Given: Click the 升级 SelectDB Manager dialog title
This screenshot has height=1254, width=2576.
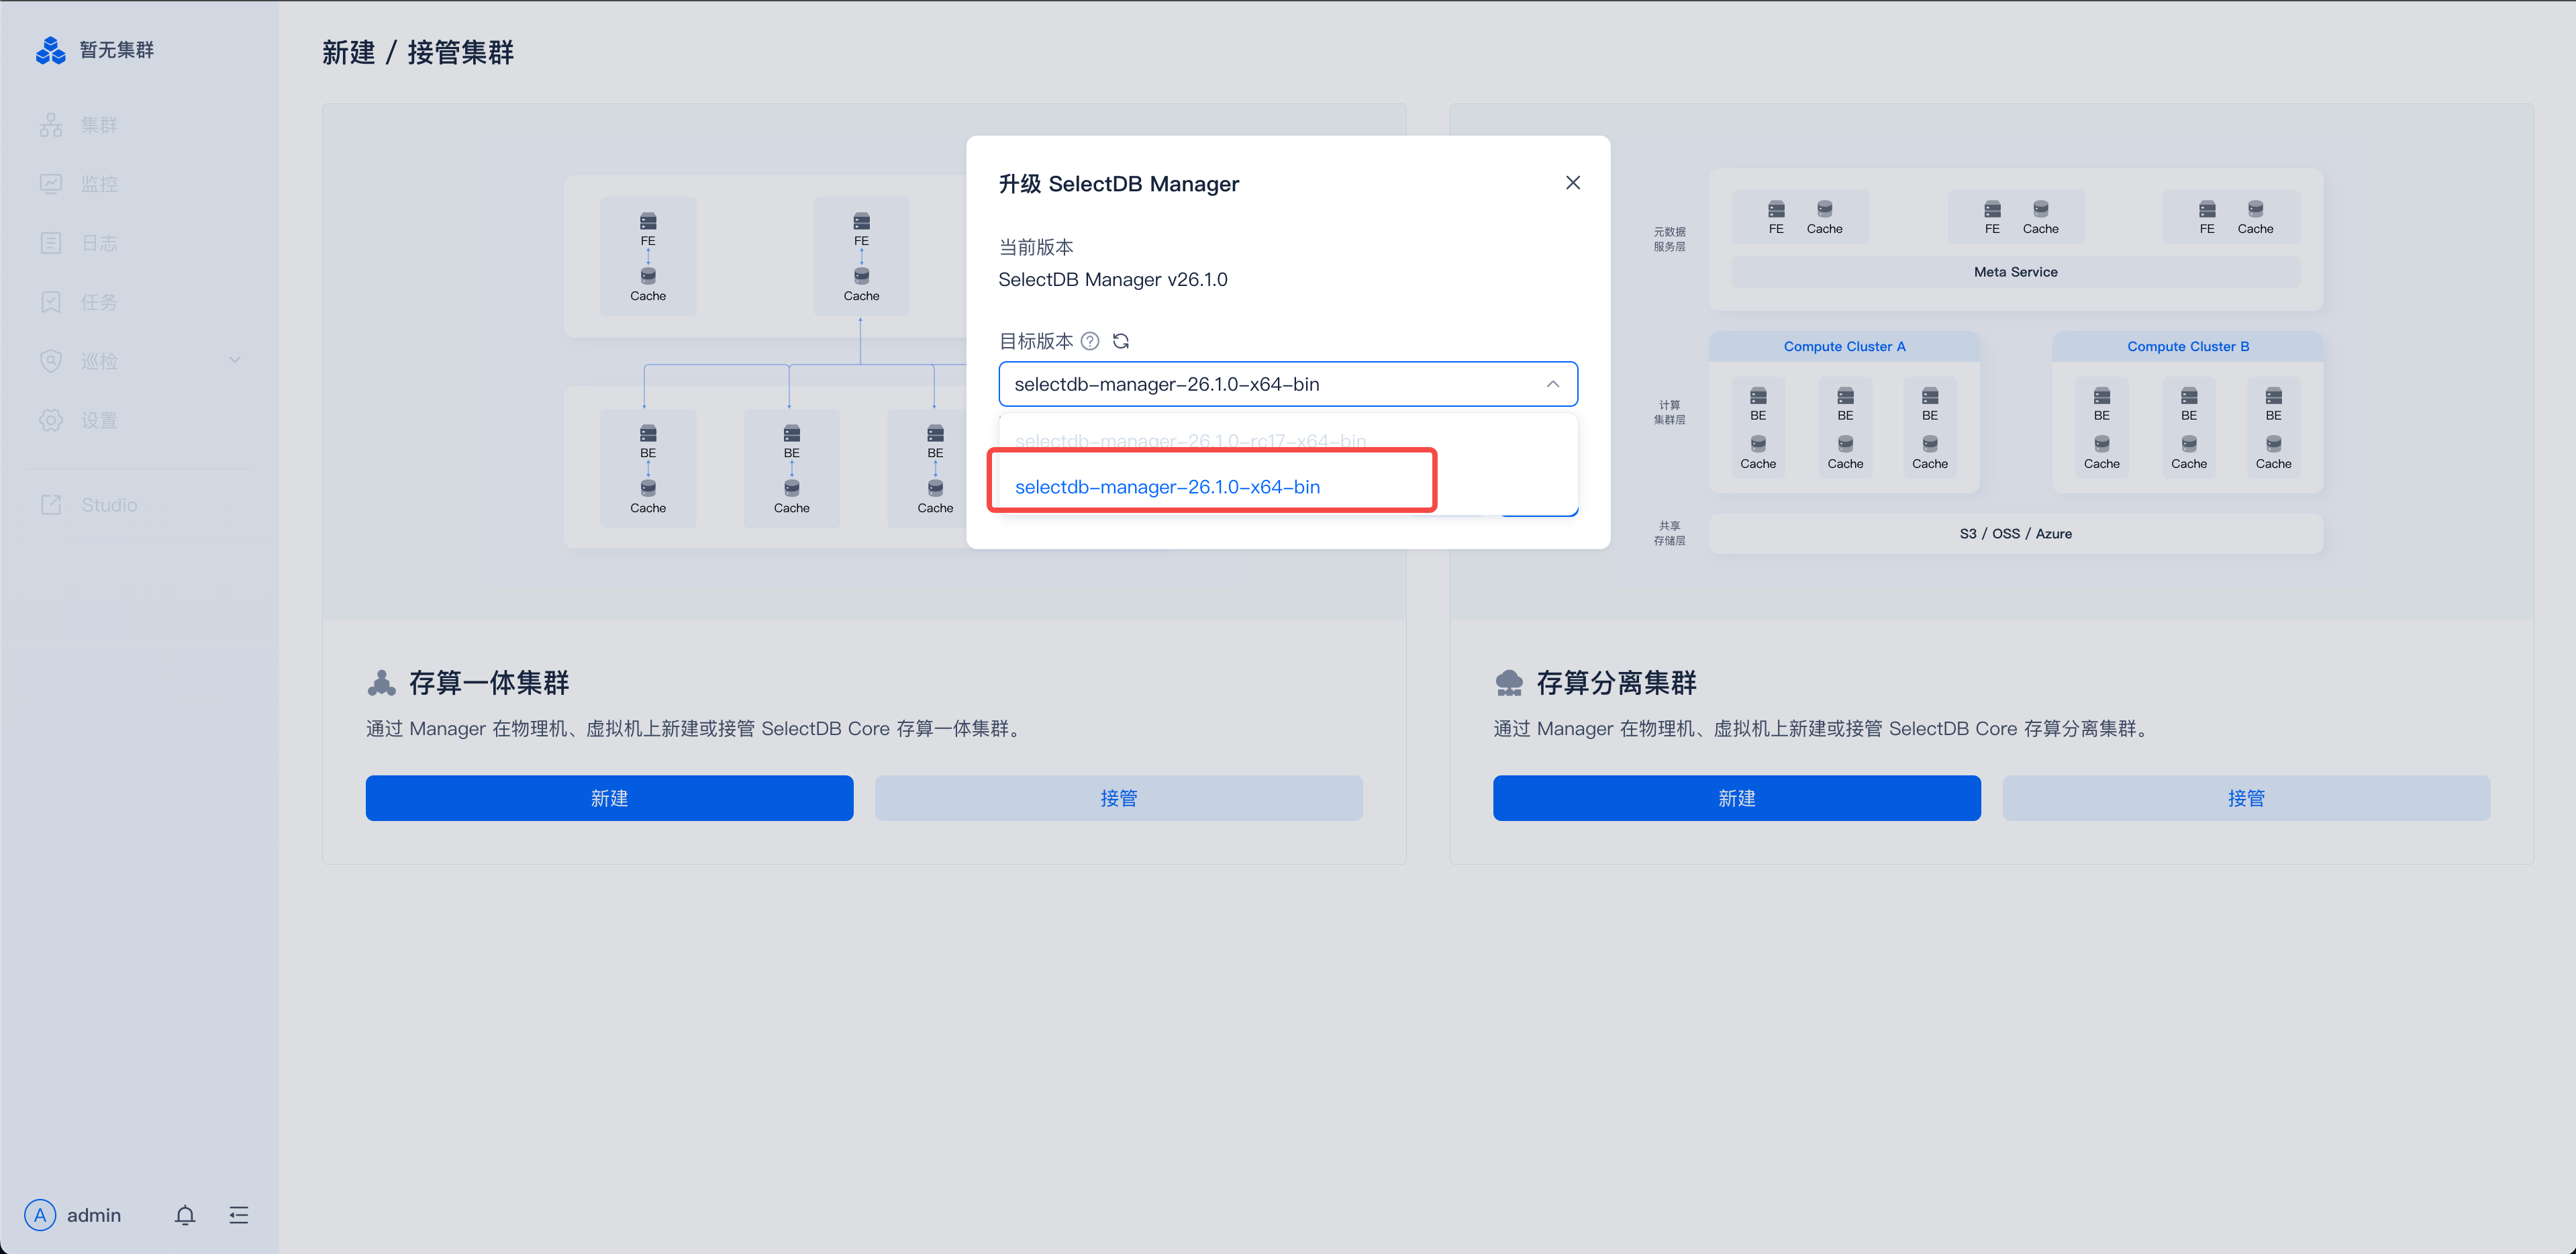Looking at the screenshot, I should [x=1118, y=184].
